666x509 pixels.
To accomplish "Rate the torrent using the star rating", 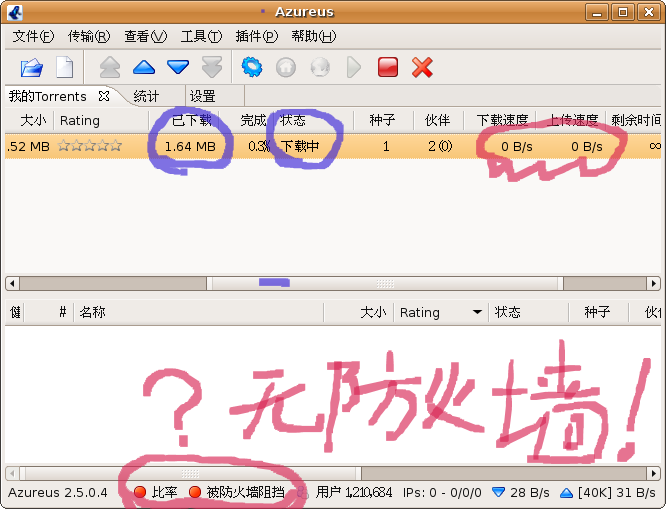I will point(90,146).
